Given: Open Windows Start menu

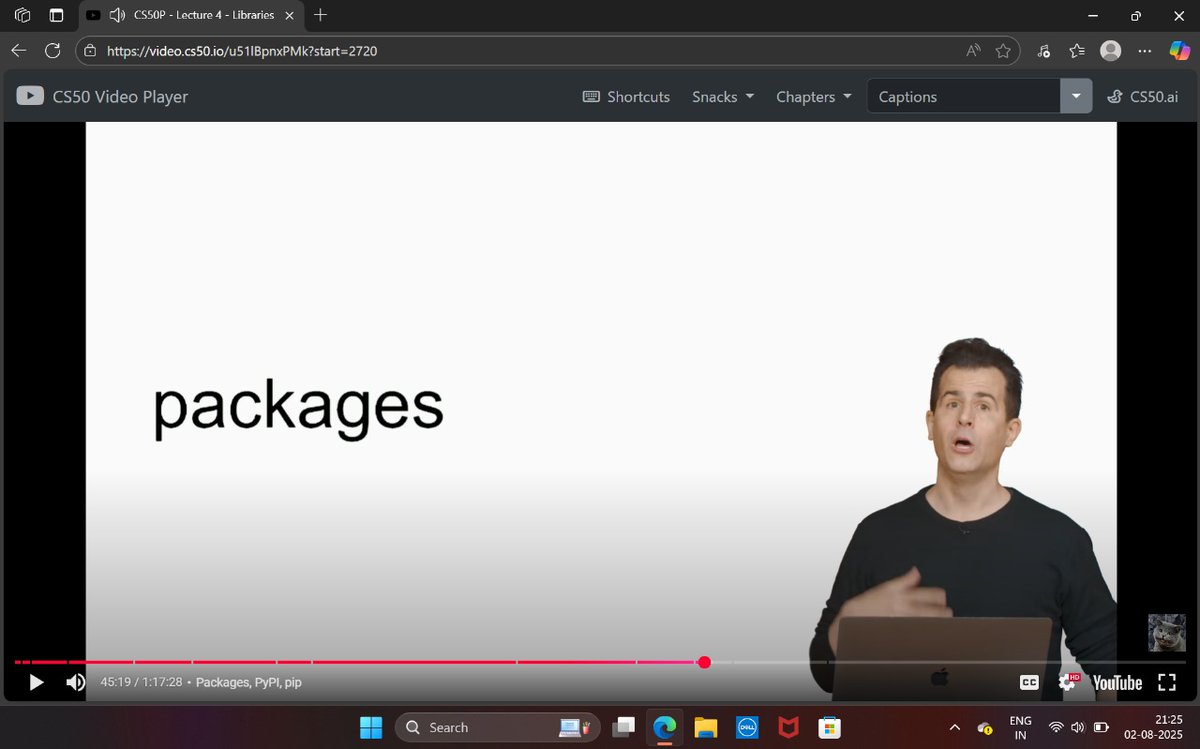Looking at the screenshot, I should tap(370, 727).
